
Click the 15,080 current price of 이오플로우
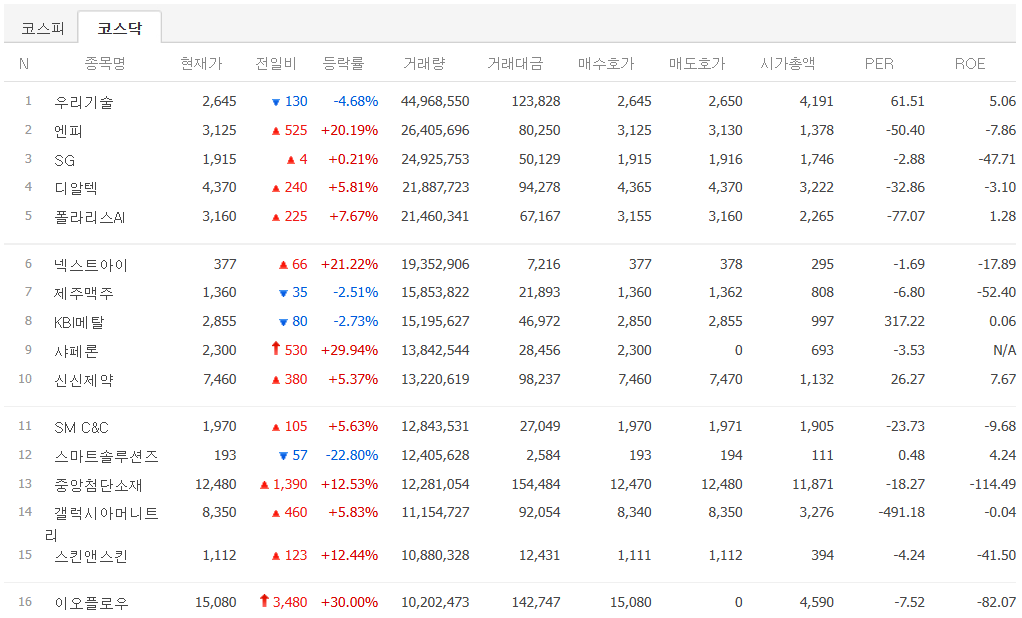point(216,602)
